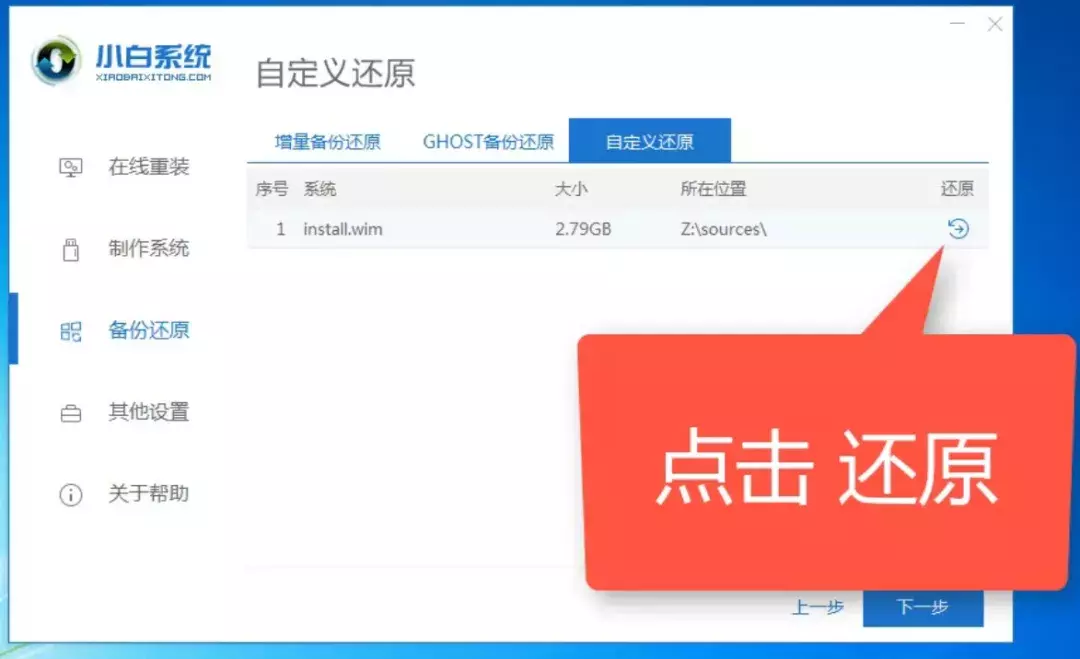The height and width of the screenshot is (659, 1080).
Task: Open 制作系统 in the sidebar
Action: point(149,248)
